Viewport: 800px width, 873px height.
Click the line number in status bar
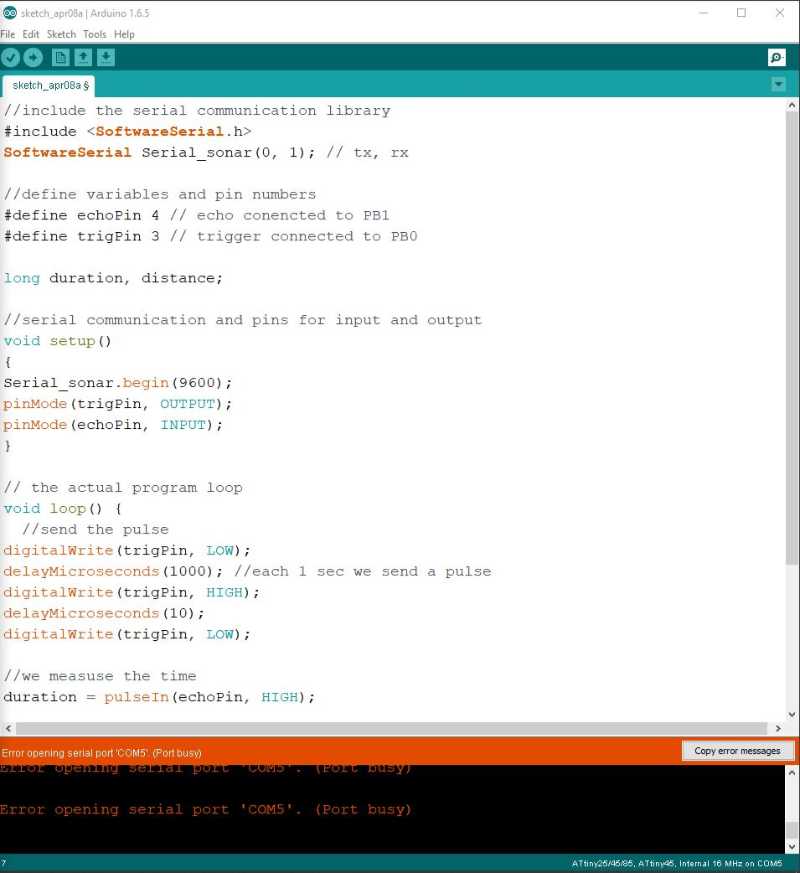pyautogui.click(x=3, y=863)
